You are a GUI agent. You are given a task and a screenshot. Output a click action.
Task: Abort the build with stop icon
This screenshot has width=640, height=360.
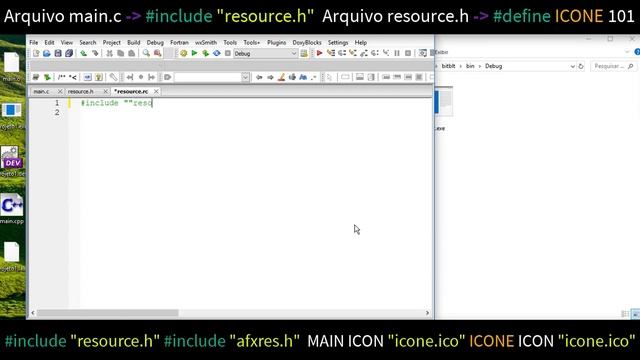tap(228, 53)
